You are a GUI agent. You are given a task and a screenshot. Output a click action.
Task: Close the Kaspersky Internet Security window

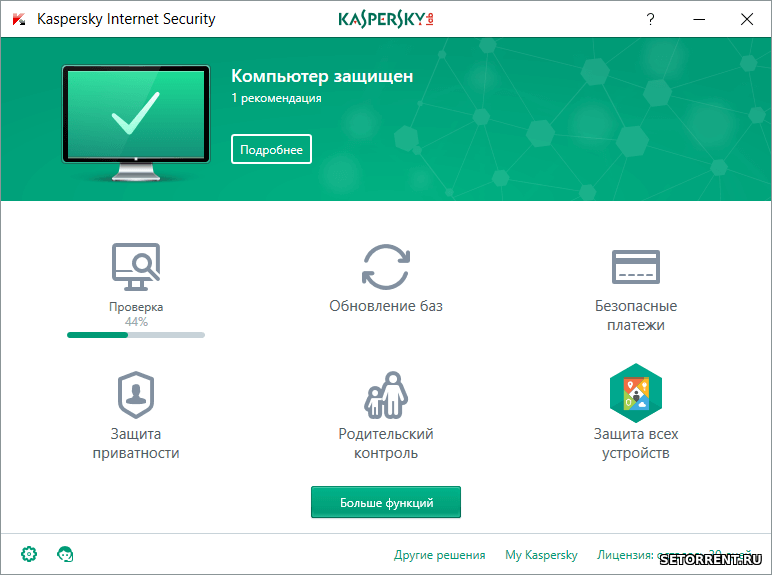[x=747, y=19]
